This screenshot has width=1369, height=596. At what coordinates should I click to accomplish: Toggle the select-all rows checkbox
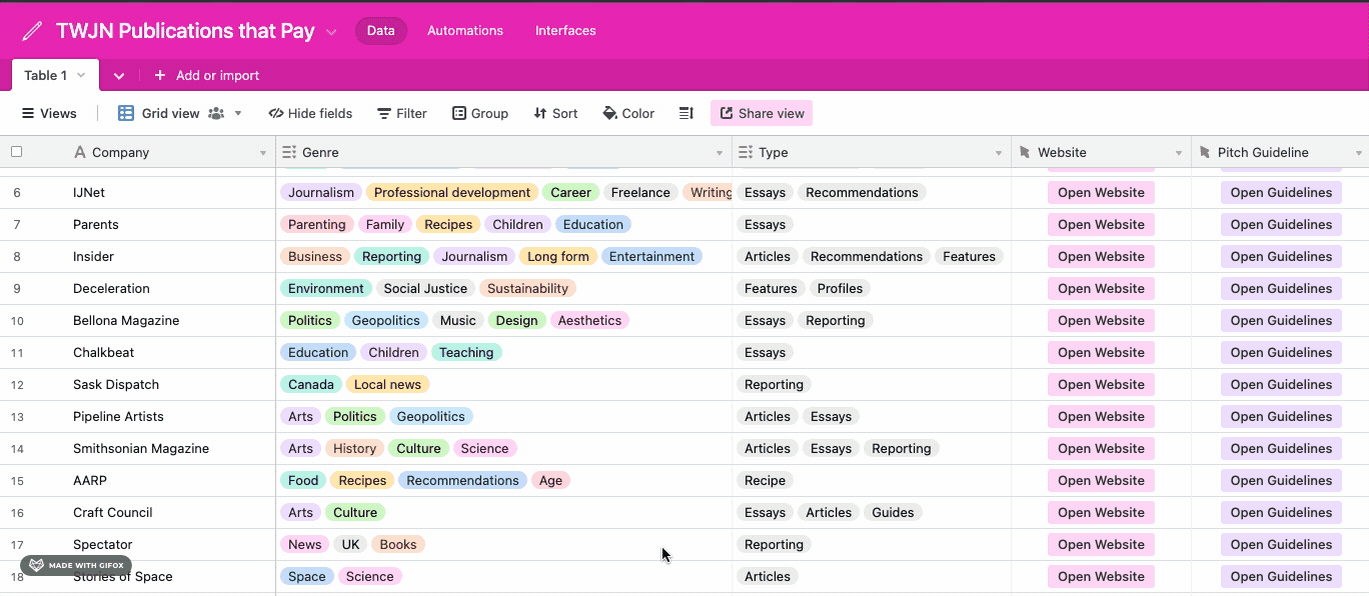pyautogui.click(x=16, y=152)
